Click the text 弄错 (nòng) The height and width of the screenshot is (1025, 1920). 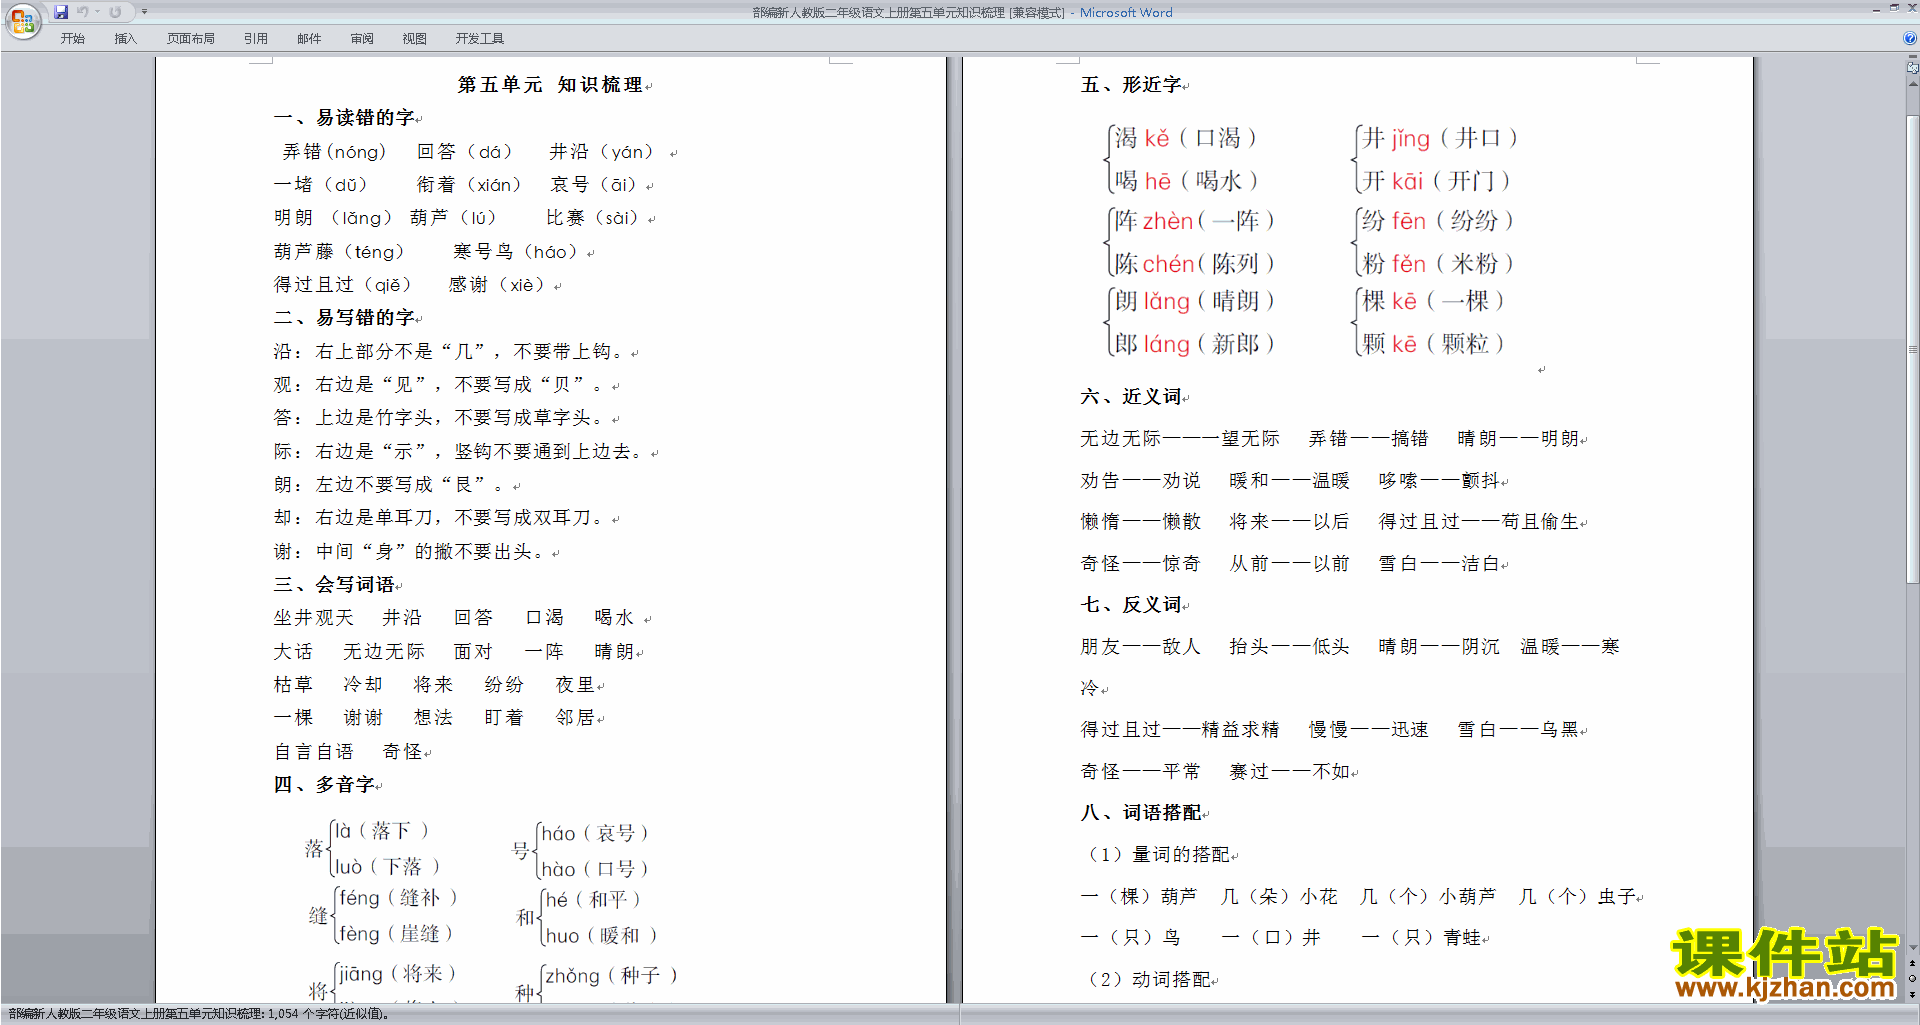click(334, 152)
